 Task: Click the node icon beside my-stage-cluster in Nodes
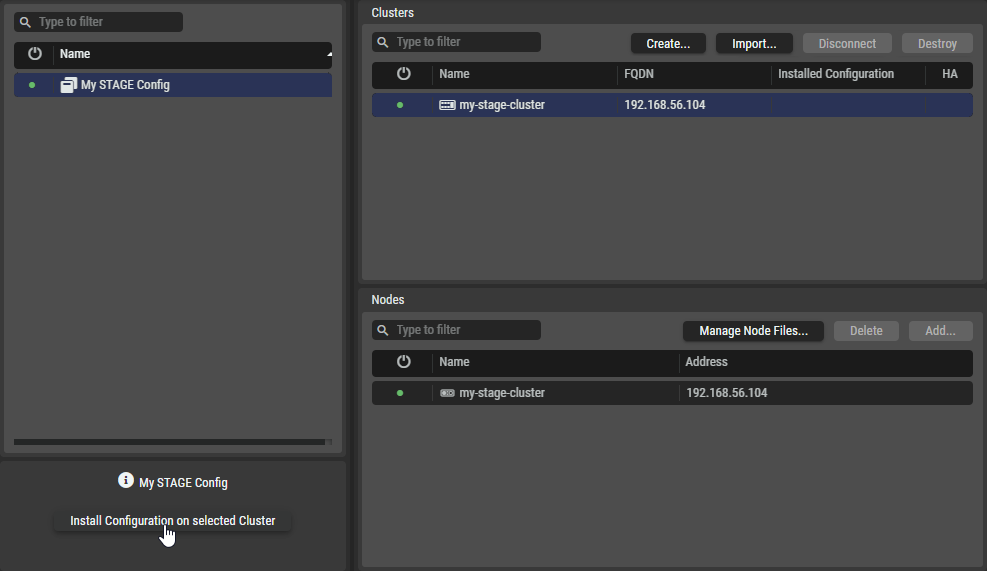click(447, 393)
